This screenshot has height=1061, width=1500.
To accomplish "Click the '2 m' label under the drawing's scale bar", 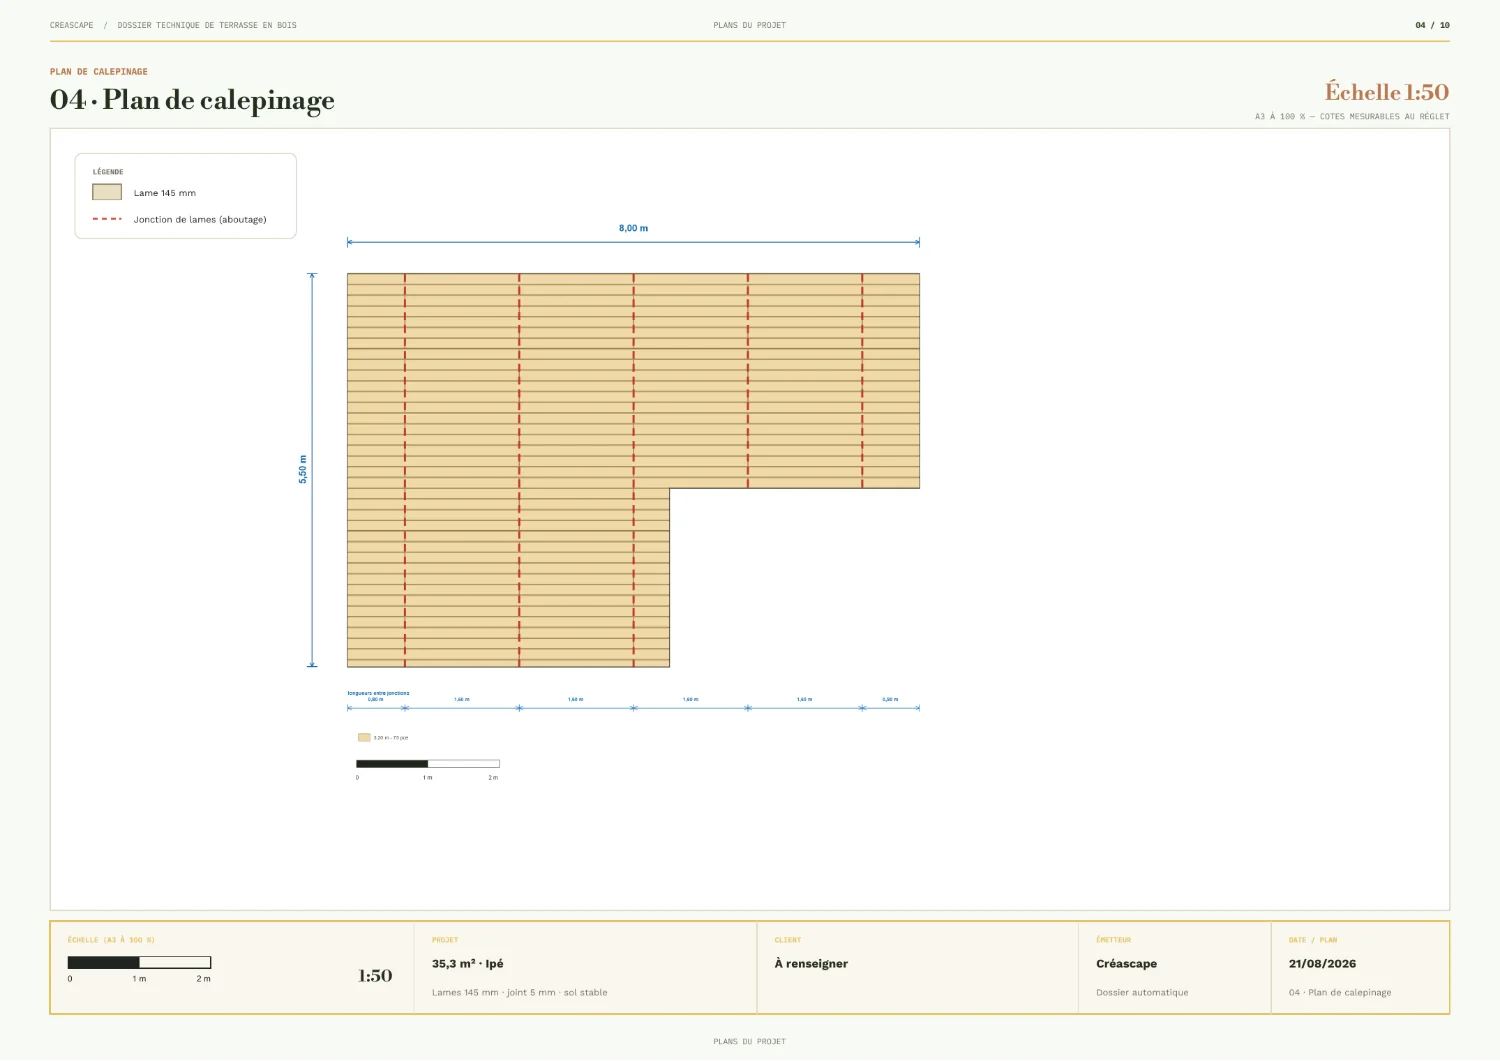I will pyautogui.click(x=493, y=777).
